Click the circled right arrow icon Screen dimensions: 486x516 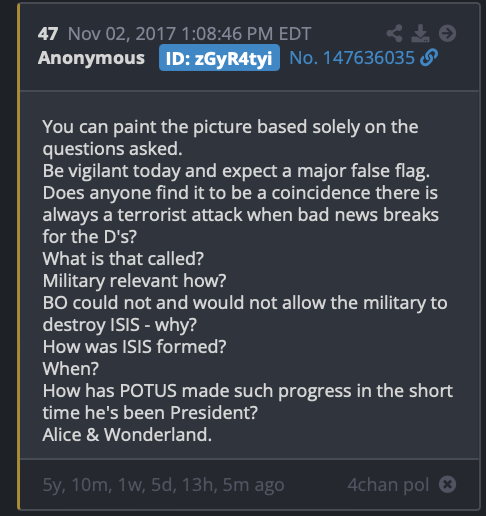[447, 33]
